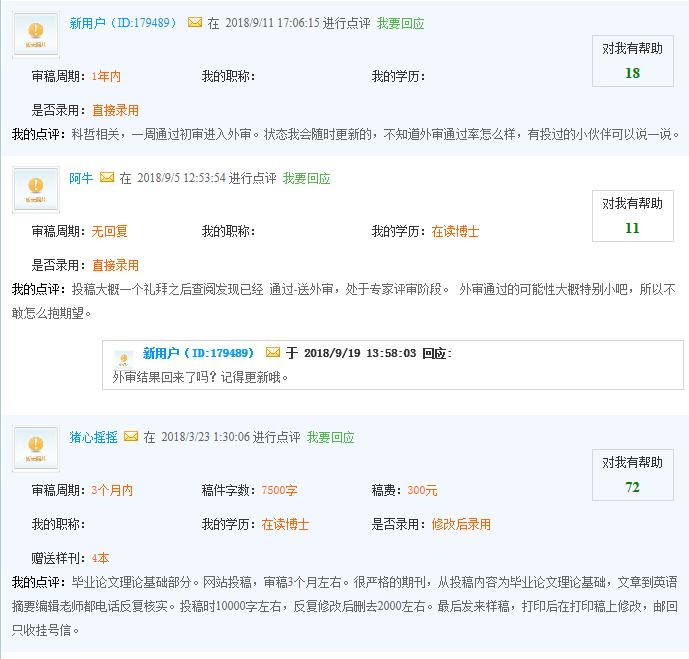Viewport: 689px width, 659px height.
Task: Click timestamp 2018/3/23 1:30:06
Action: 206,437
